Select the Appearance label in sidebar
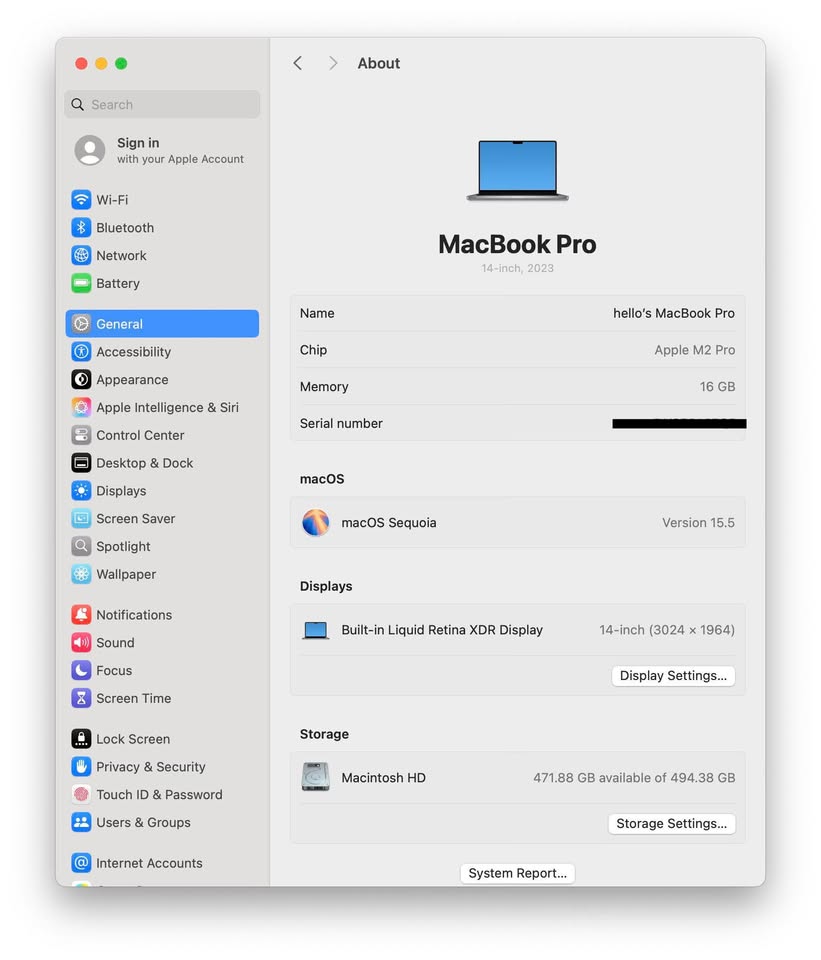 pos(132,380)
